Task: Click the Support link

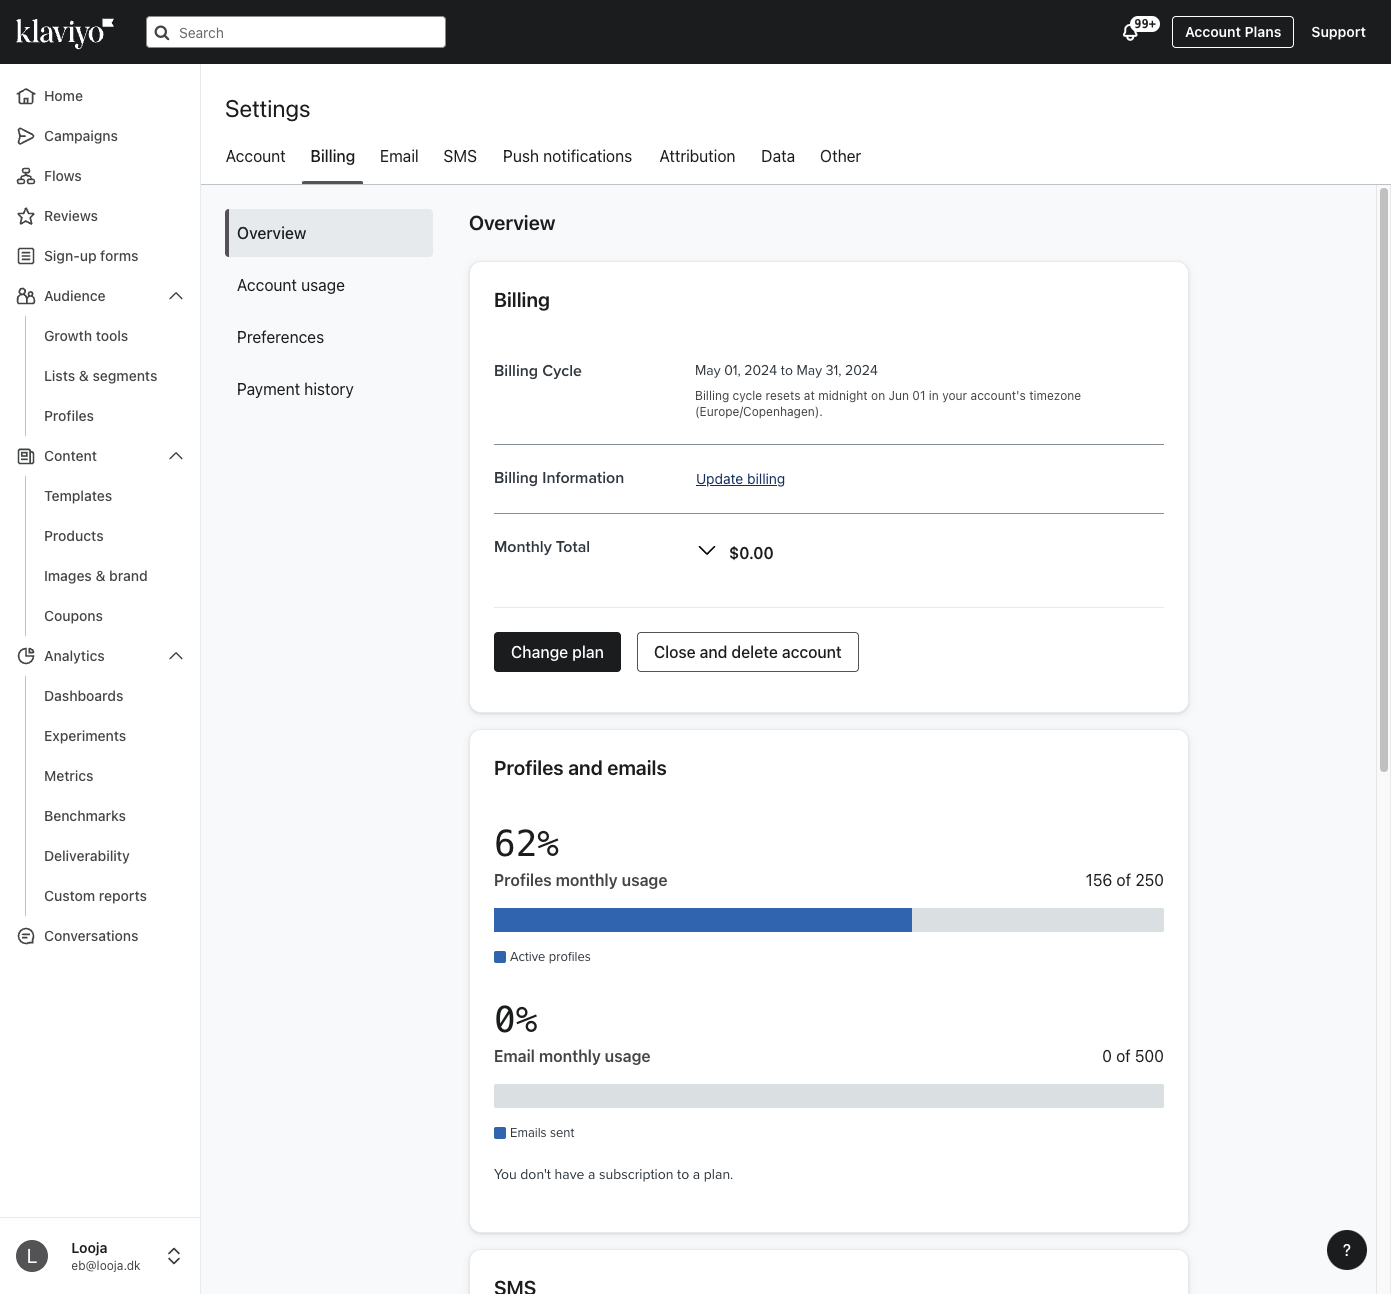Action: tap(1338, 32)
